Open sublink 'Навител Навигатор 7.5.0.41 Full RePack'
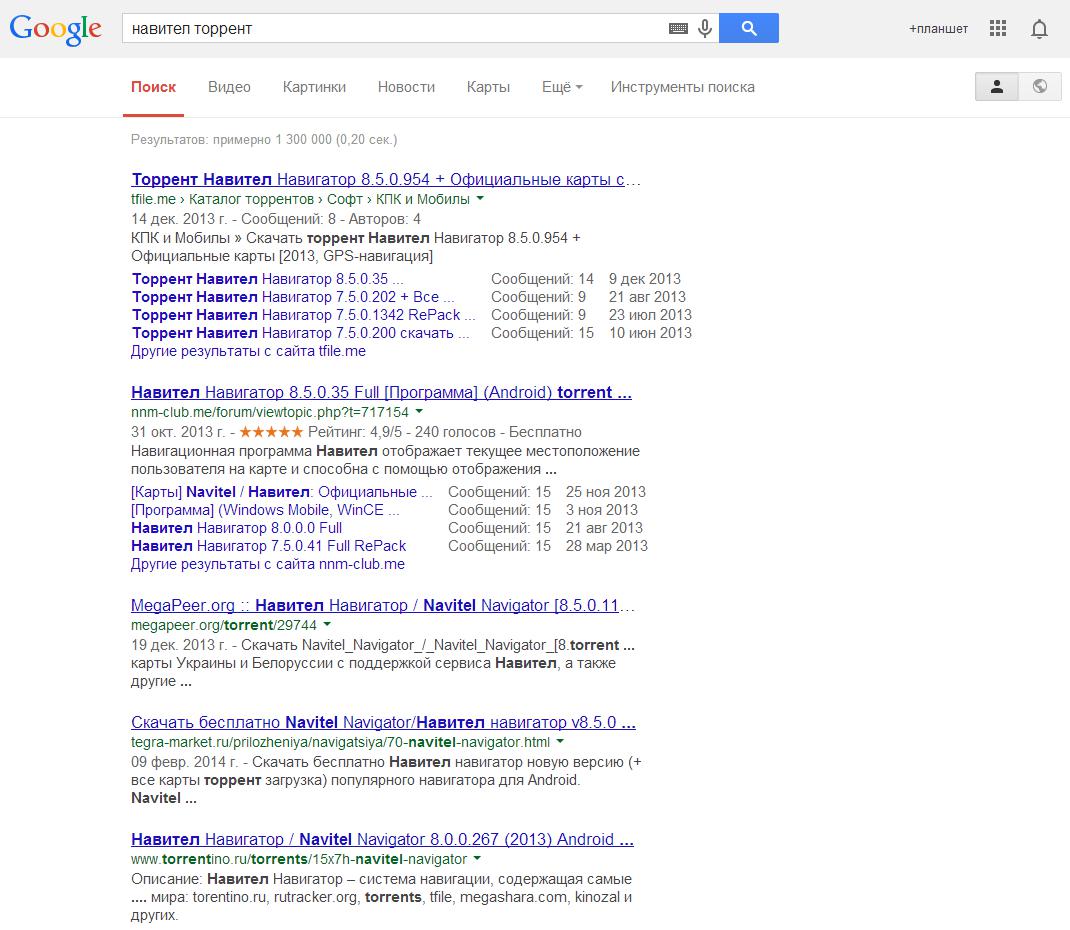1070x930 pixels. click(x=269, y=546)
